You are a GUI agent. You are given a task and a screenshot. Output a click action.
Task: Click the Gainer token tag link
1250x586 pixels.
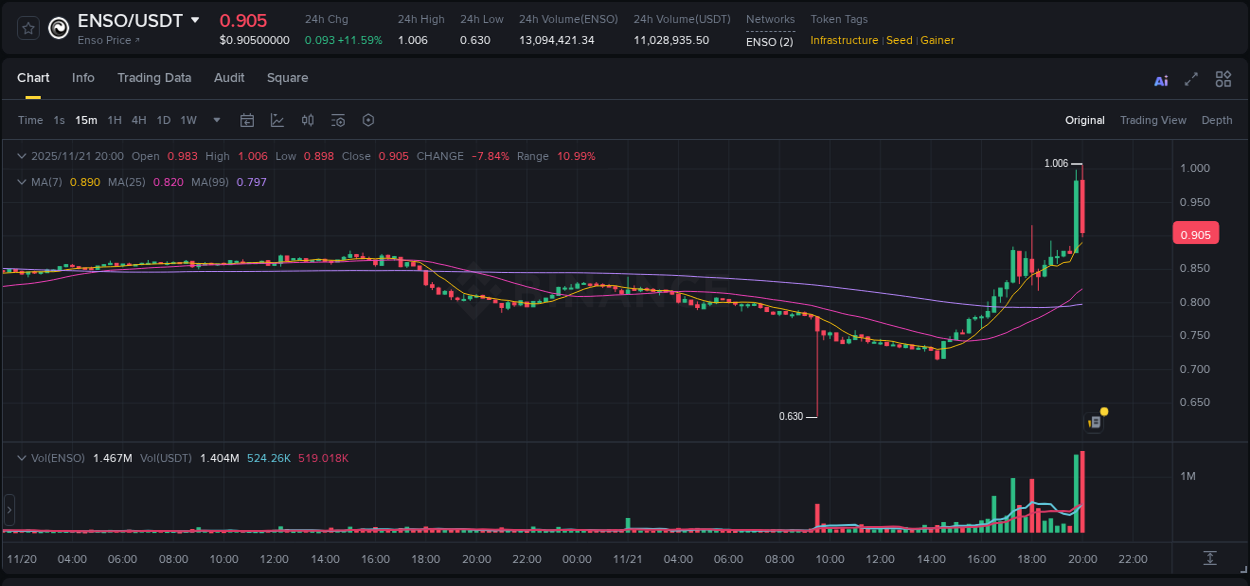click(937, 40)
